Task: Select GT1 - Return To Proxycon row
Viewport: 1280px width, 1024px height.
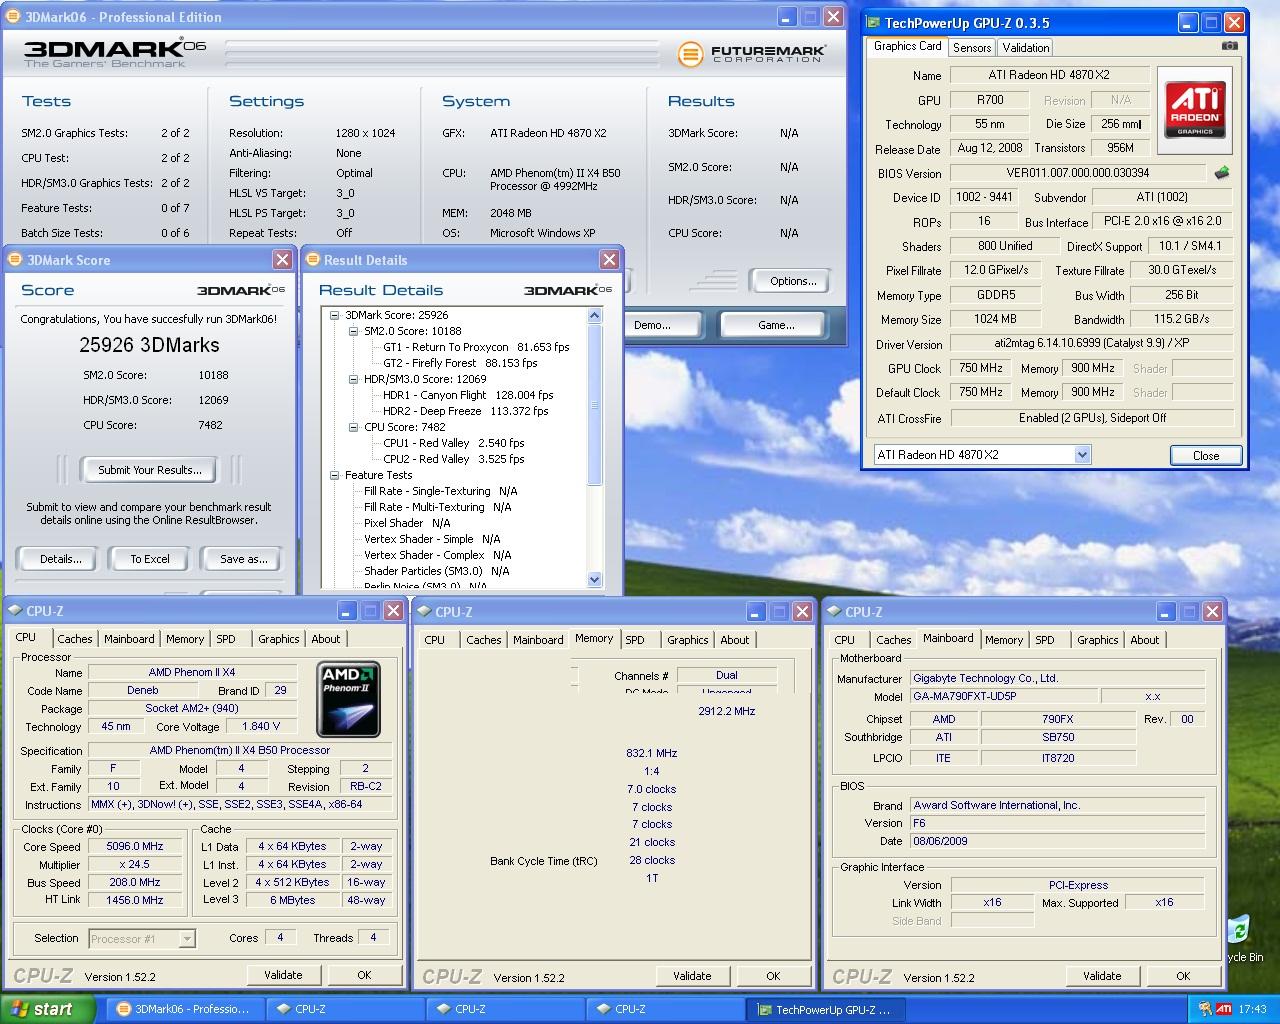Action: [x=476, y=347]
